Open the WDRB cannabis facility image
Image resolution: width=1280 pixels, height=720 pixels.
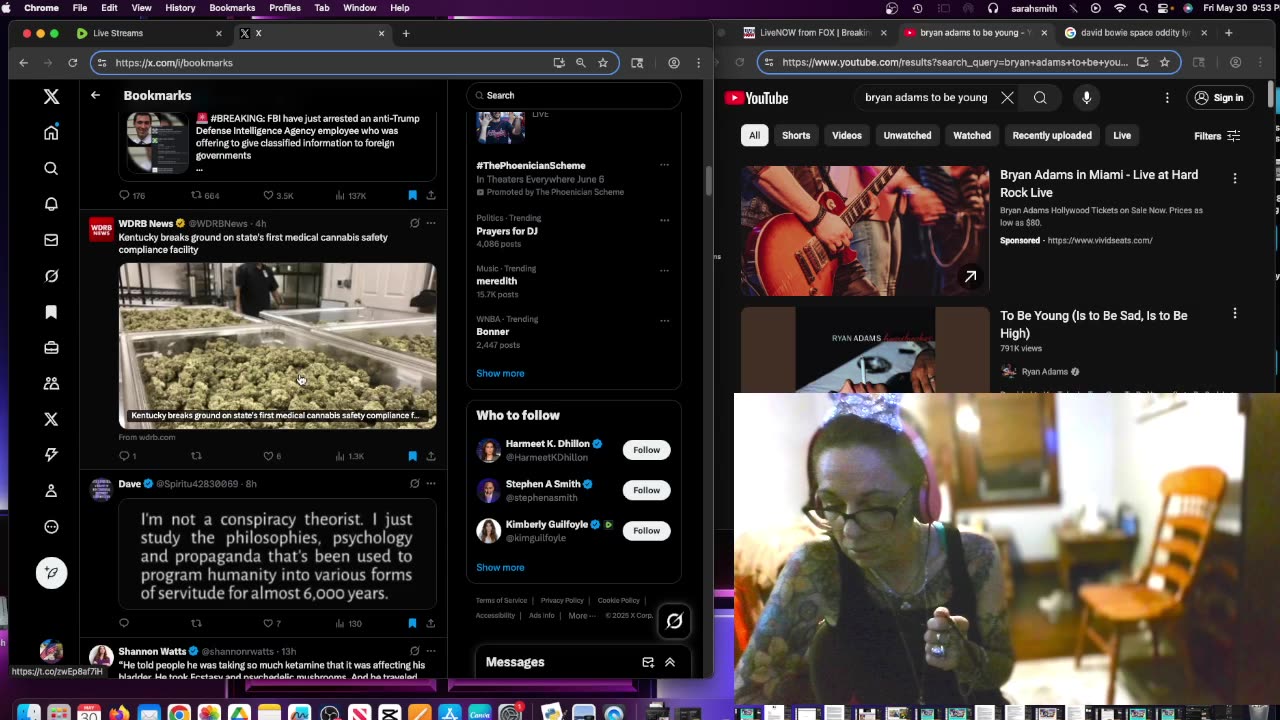[278, 346]
